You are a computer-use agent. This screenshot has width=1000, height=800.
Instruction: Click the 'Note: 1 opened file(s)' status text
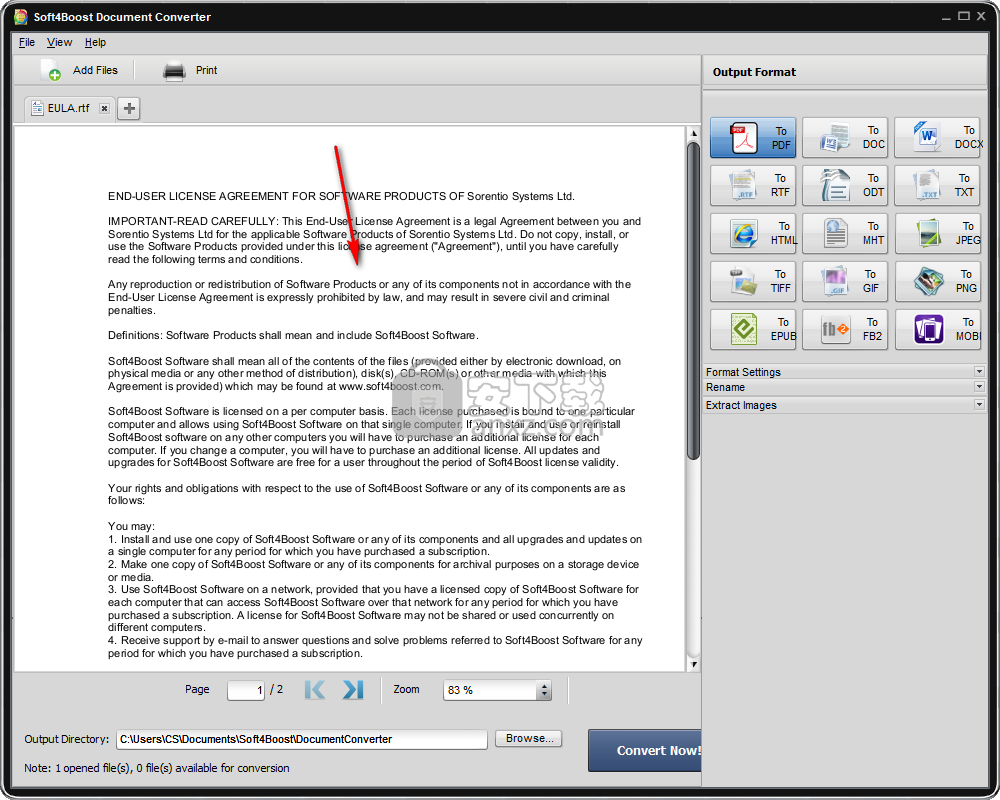[x=156, y=768]
